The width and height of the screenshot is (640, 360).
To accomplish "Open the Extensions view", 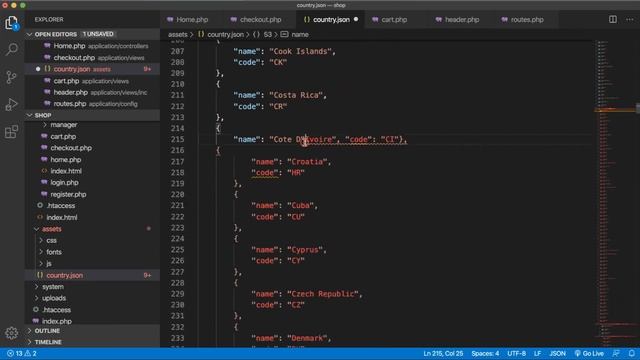I will pos(11,131).
